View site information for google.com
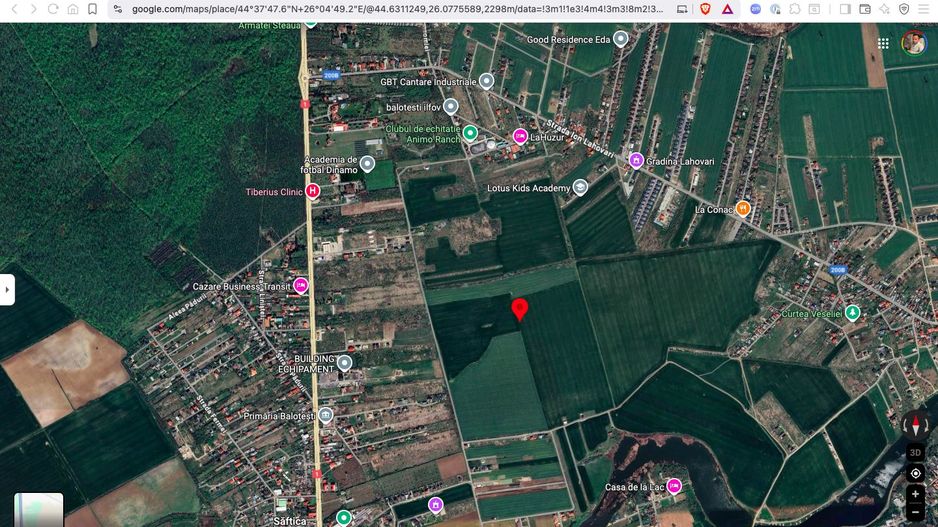 point(118,9)
